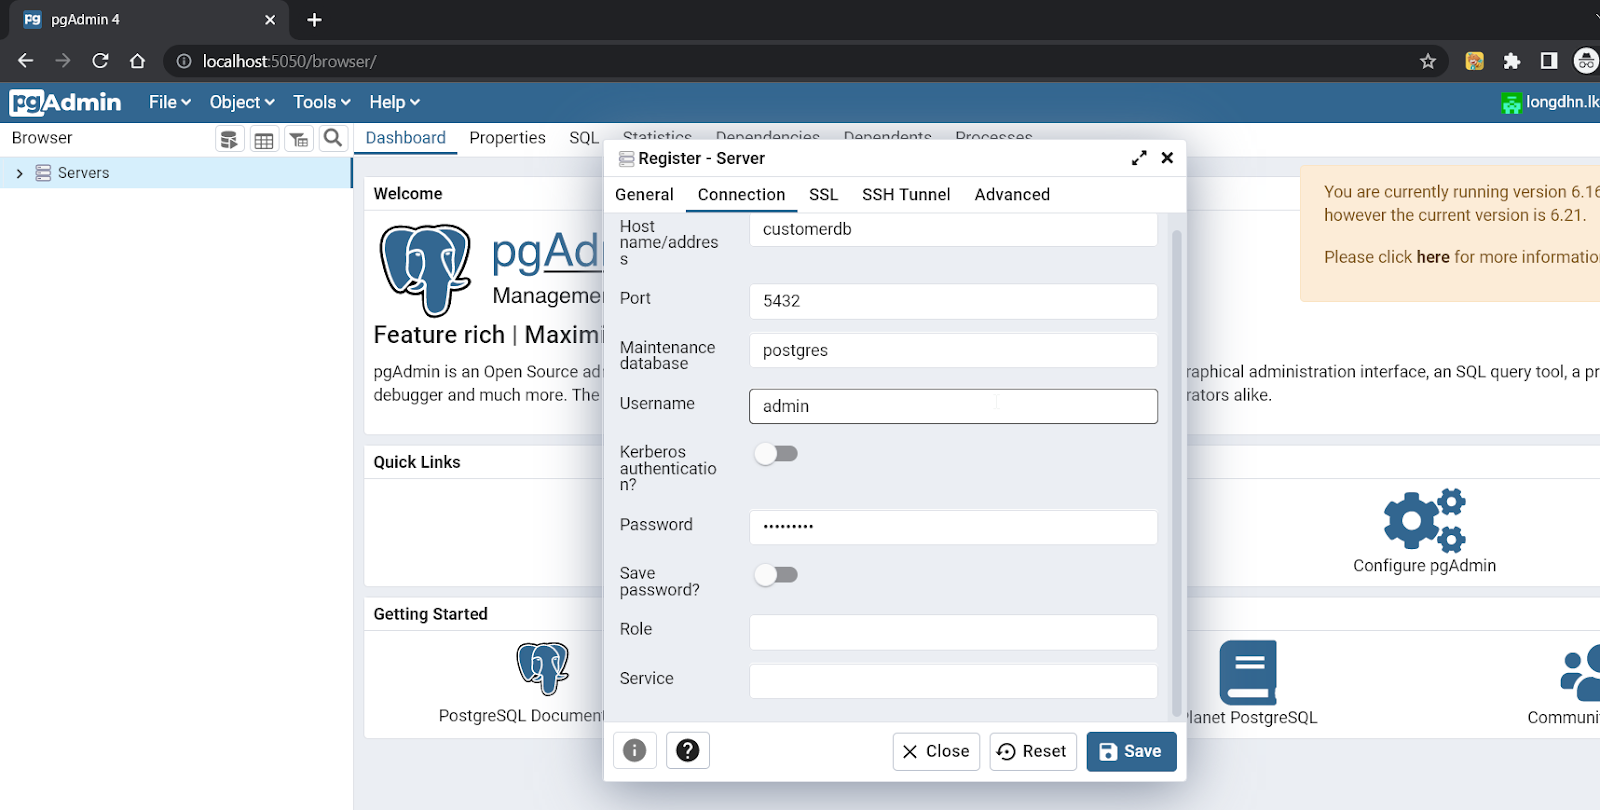The height and width of the screenshot is (810, 1600).
Task: Click the Query Tool database icon in Browser panel
Action: [229, 139]
